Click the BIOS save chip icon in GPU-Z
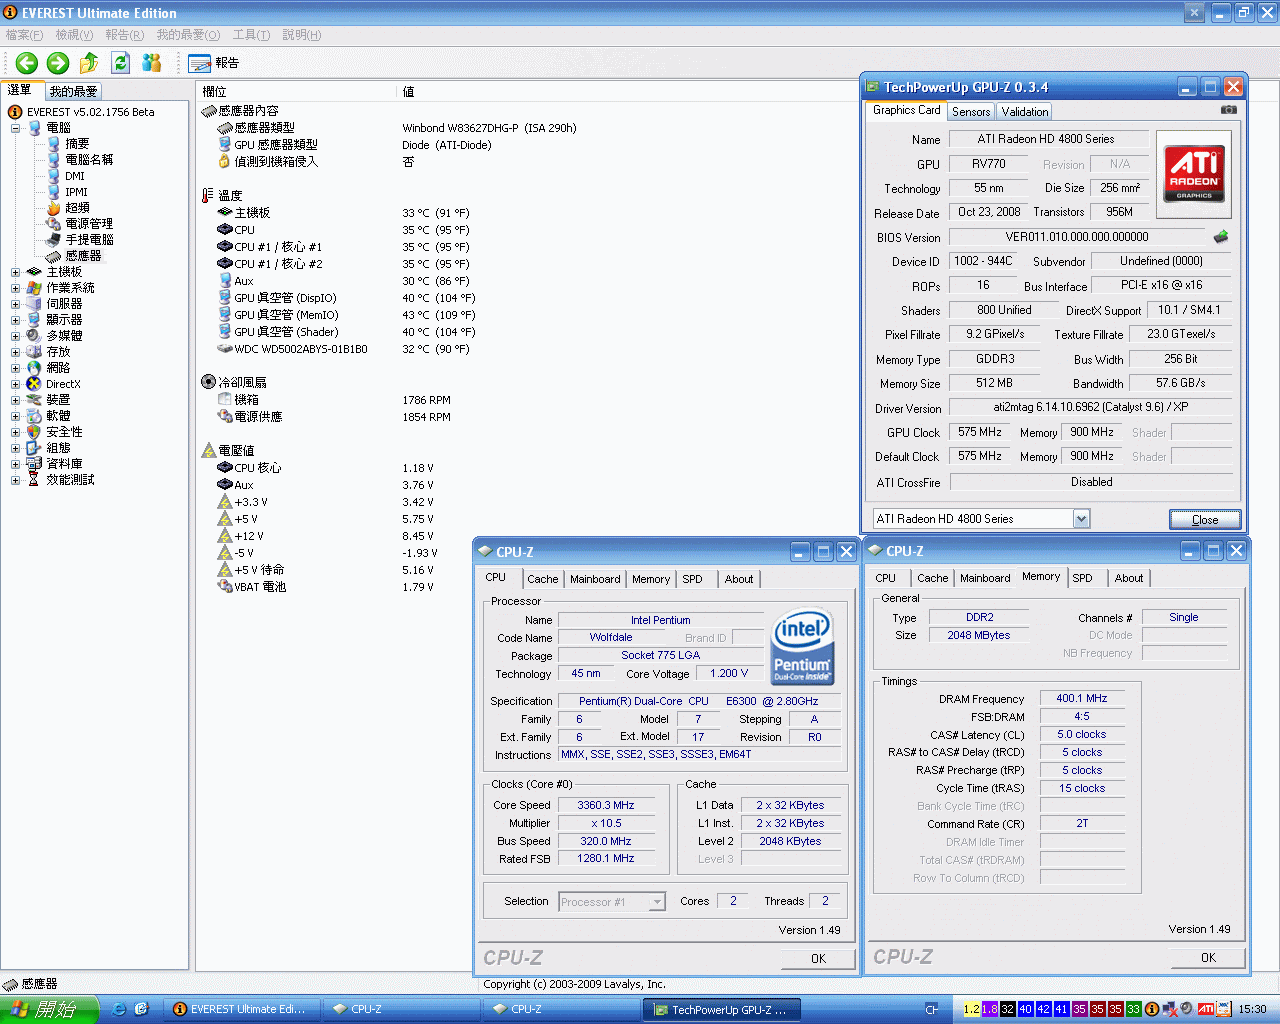Screen dimensions: 1280x1024 [1221, 237]
